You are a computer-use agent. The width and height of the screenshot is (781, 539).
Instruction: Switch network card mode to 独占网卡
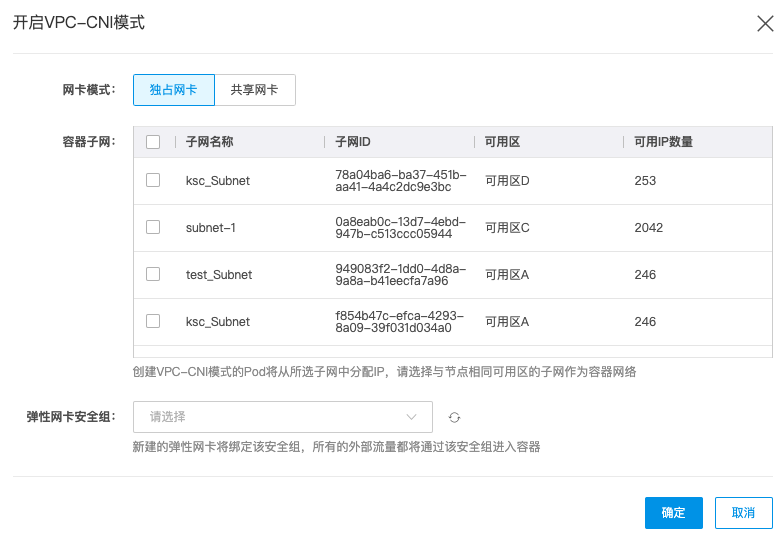173,89
